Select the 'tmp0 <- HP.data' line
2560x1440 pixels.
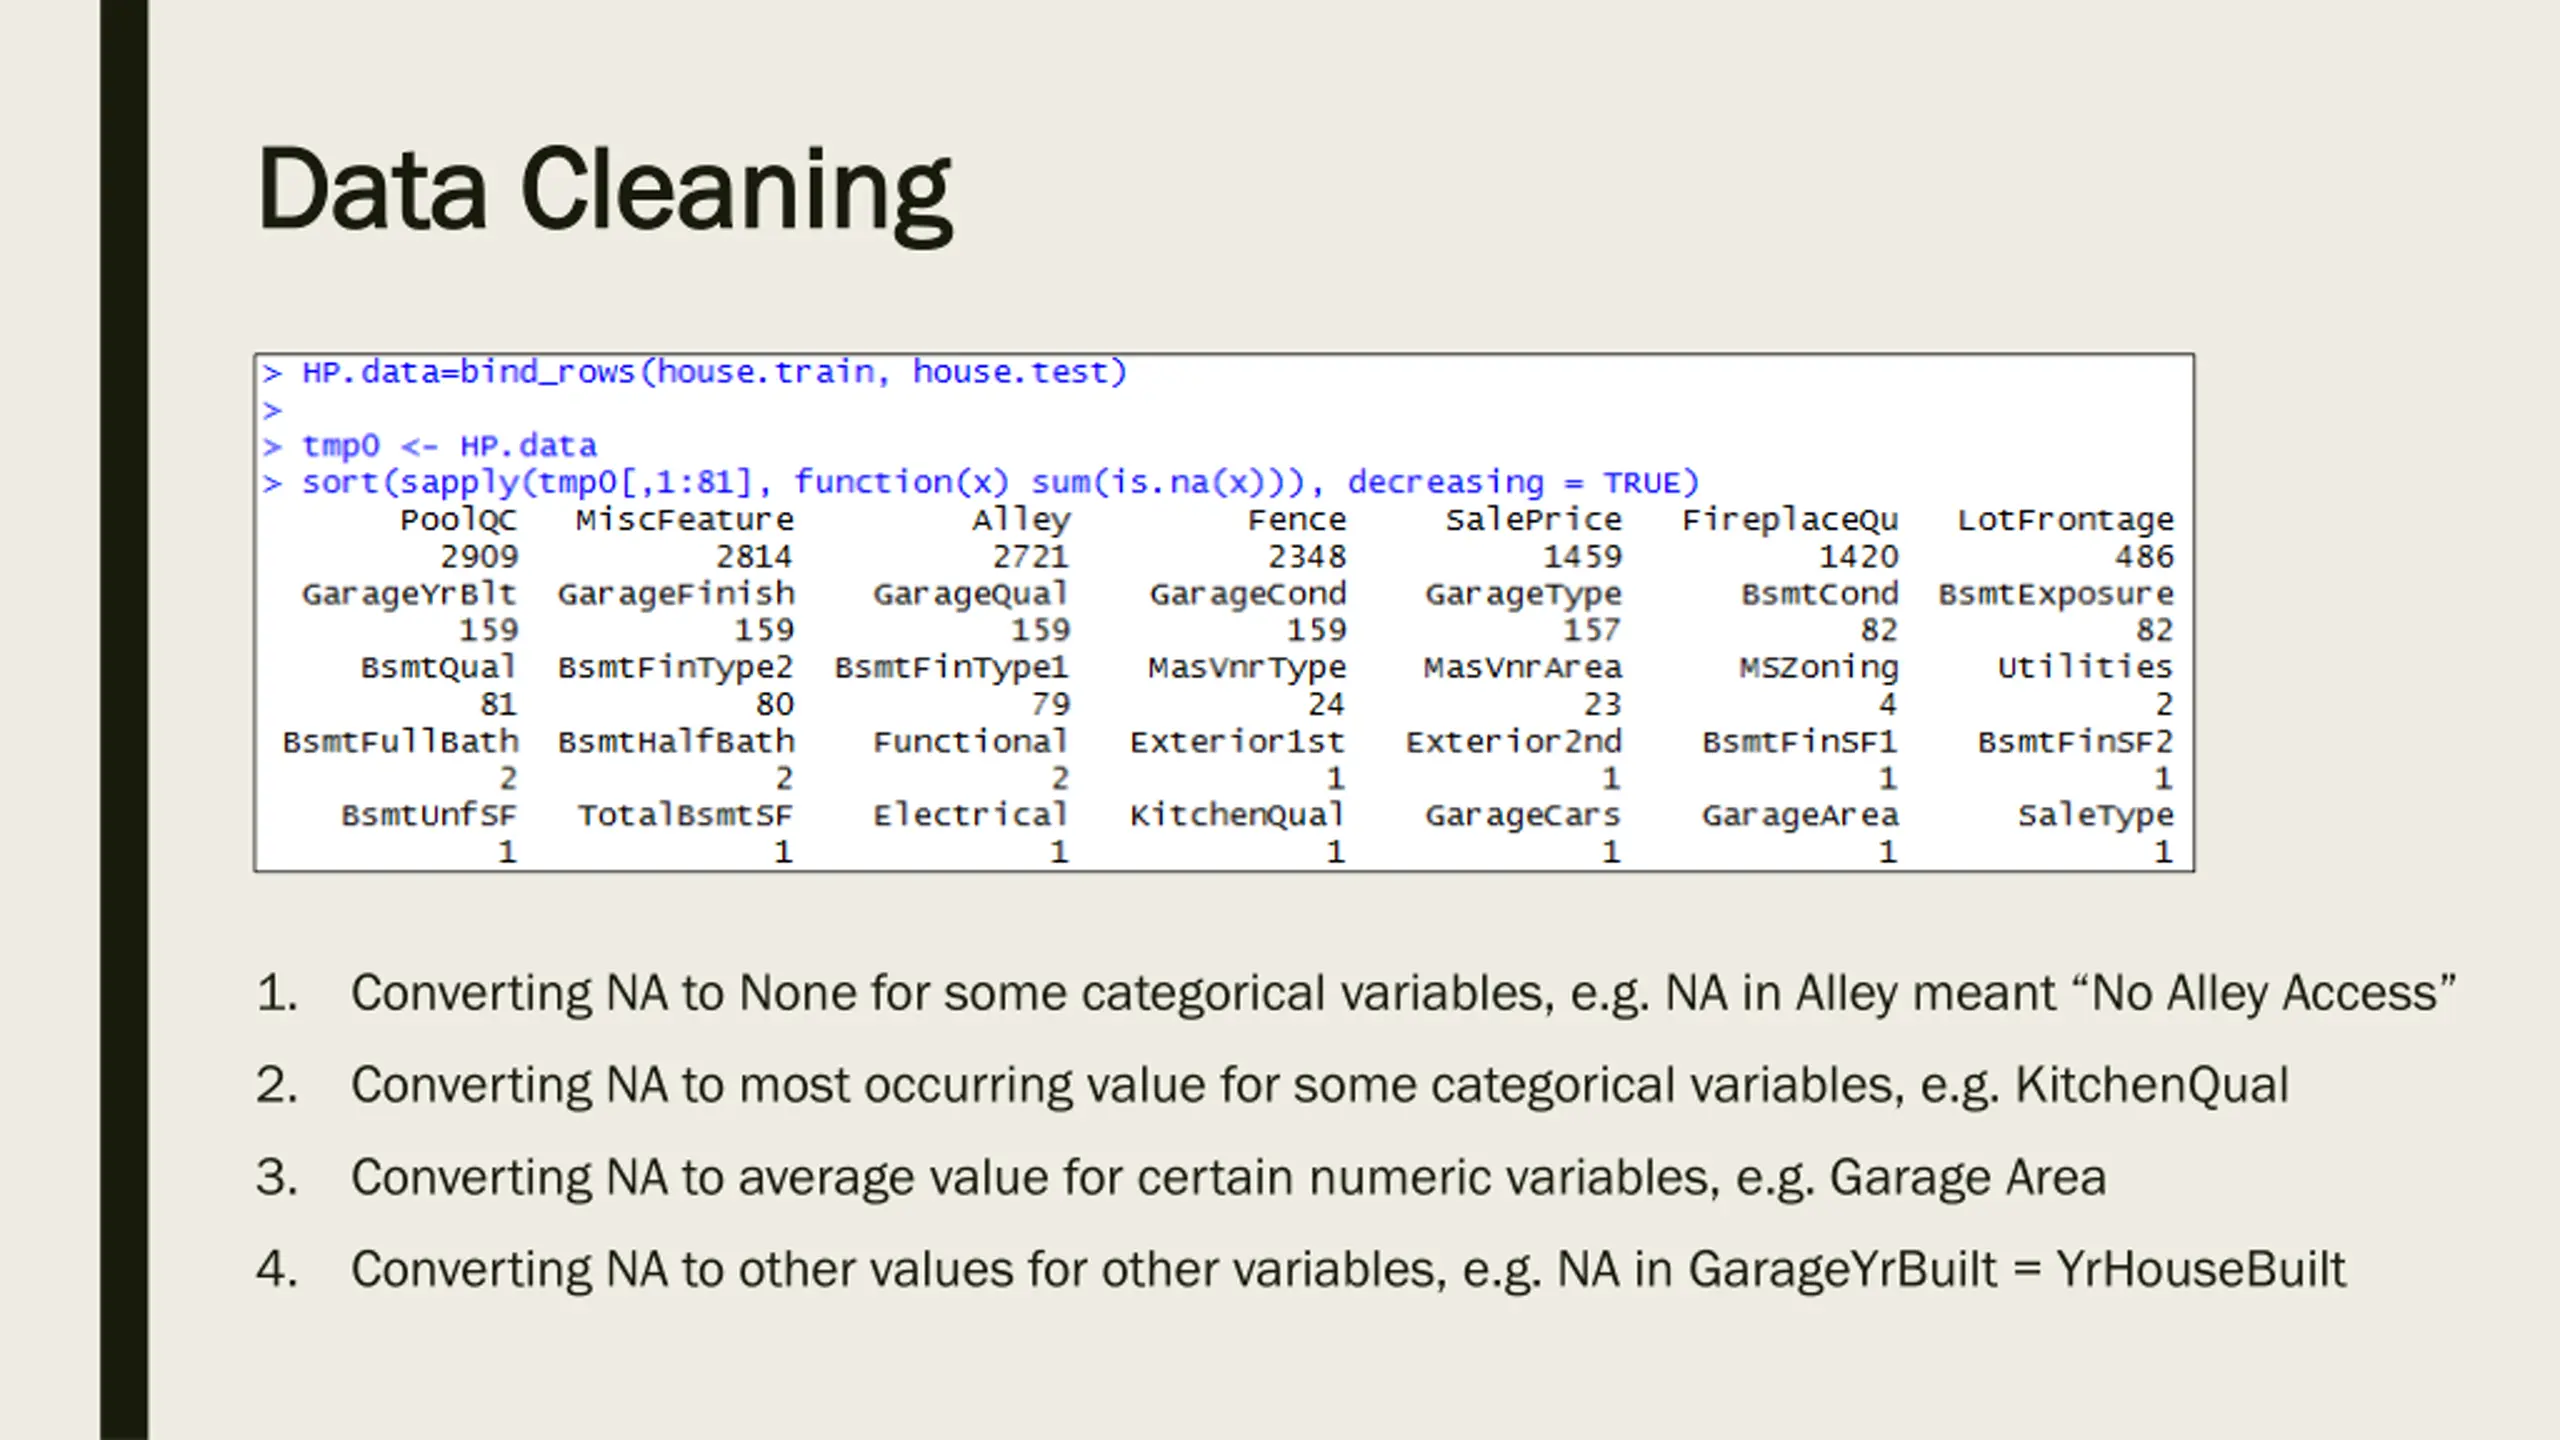[x=430, y=446]
